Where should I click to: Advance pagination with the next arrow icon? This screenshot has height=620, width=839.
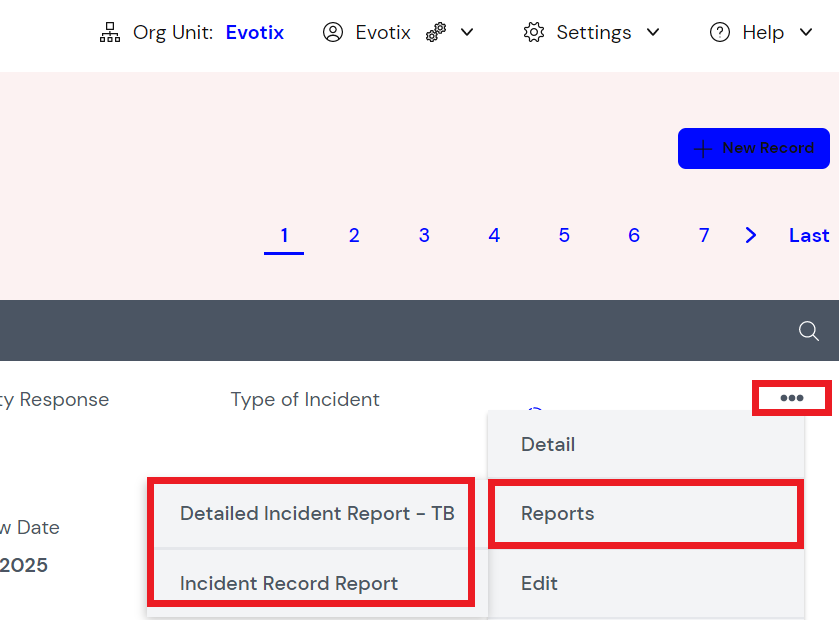pyautogui.click(x=750, y=235)
